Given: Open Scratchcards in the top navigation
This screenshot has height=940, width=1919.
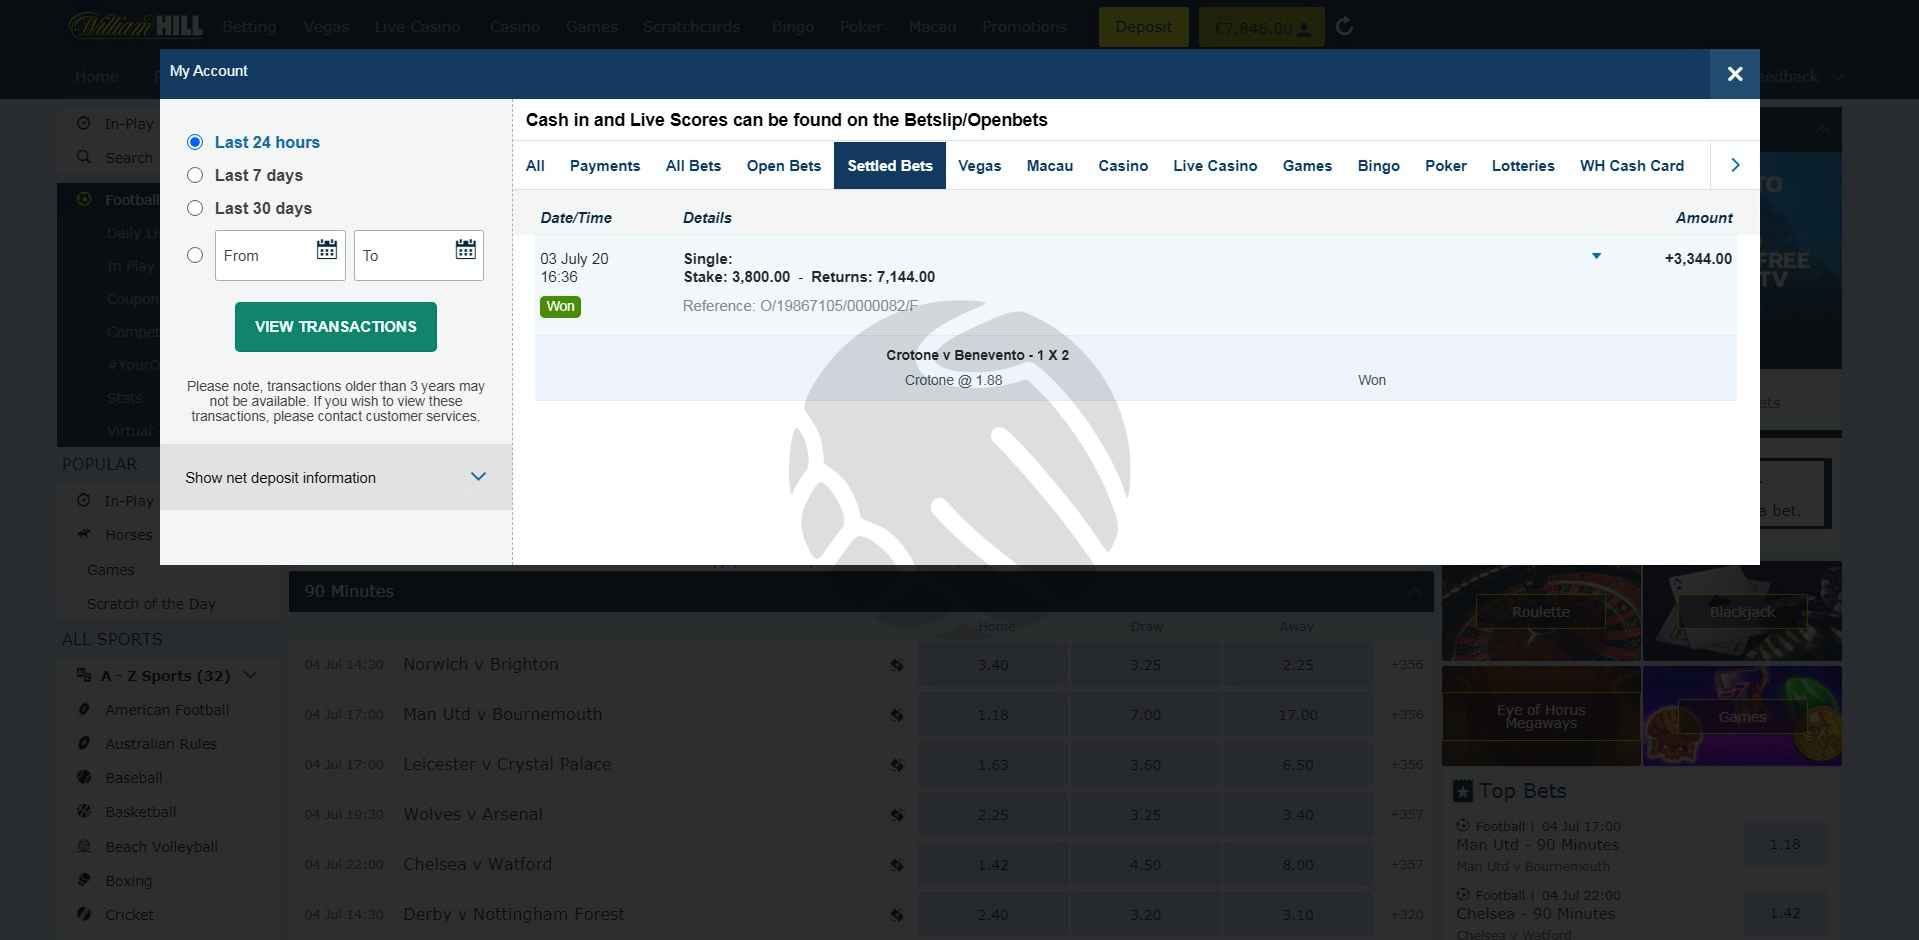Looking at the screenshot, I should tap(691, 27).
